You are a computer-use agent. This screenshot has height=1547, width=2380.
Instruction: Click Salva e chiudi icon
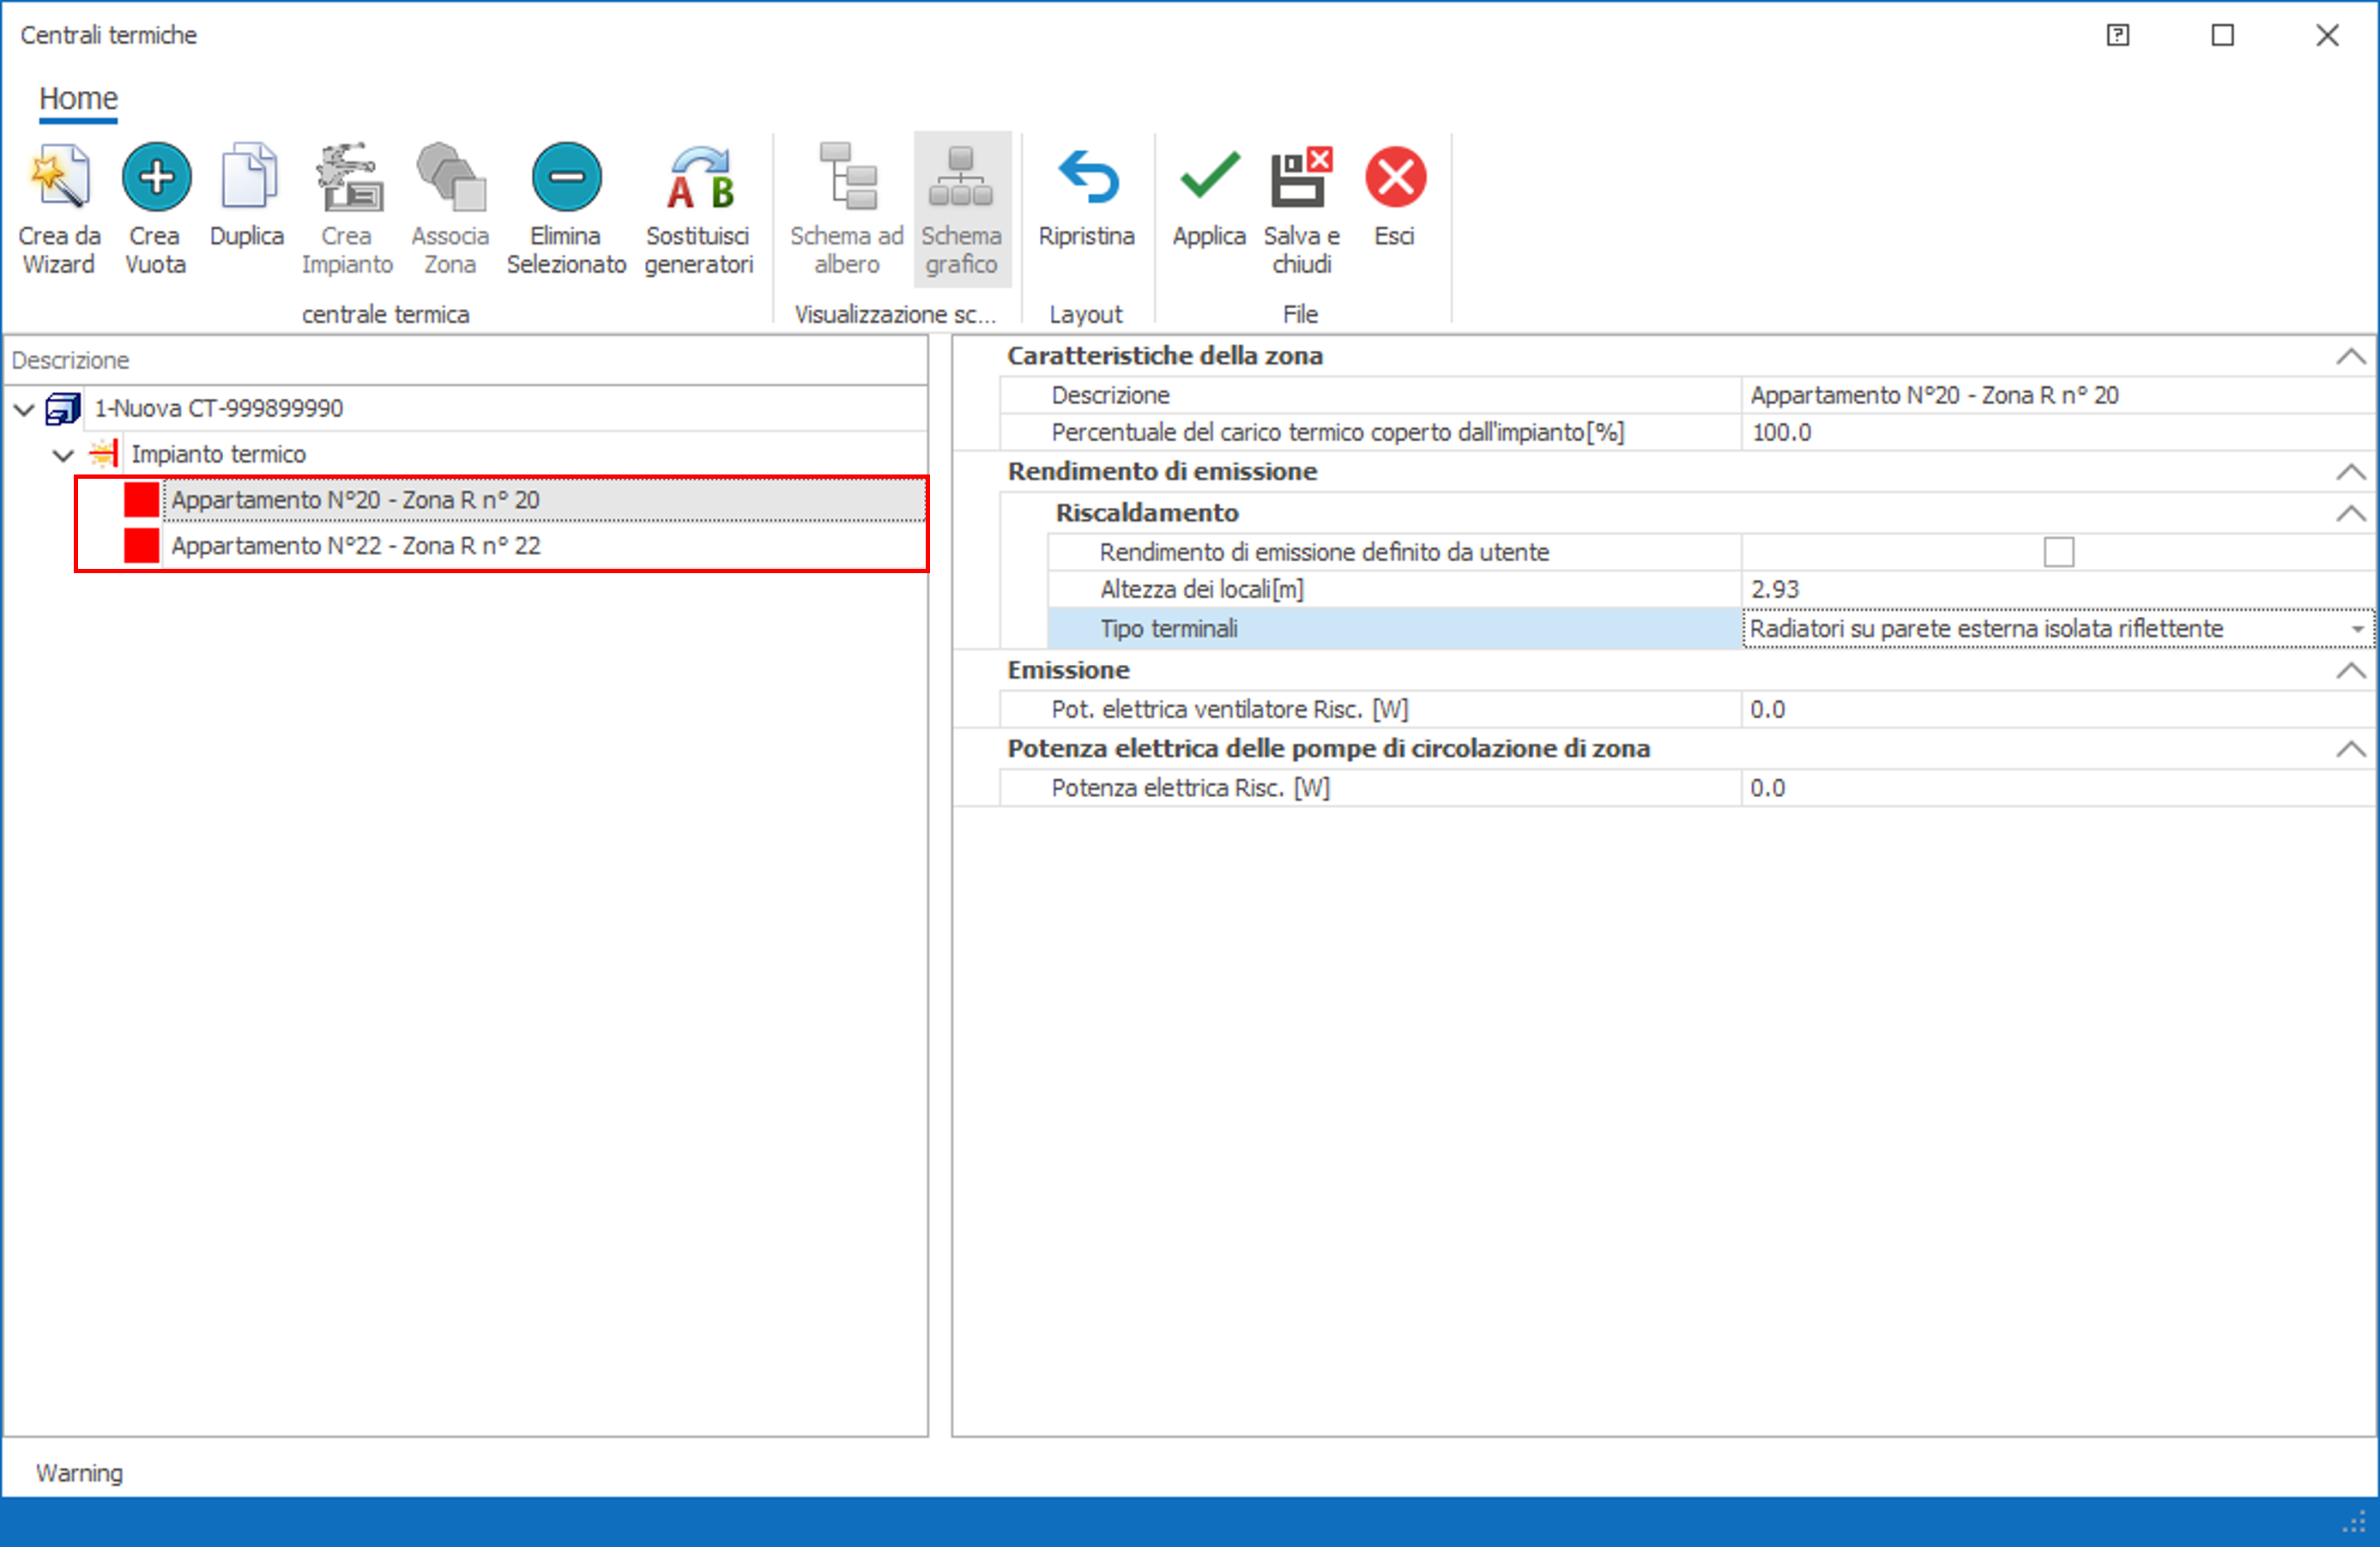point(1300,178)
